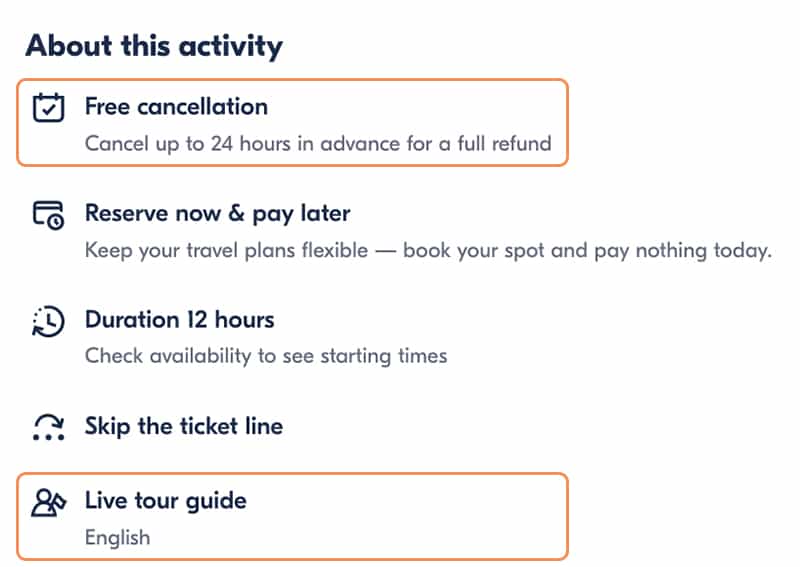This screenshot has width=800, height=567.
Task: Click the calendar checkmark Free cancellation icon
Action: 48,107
